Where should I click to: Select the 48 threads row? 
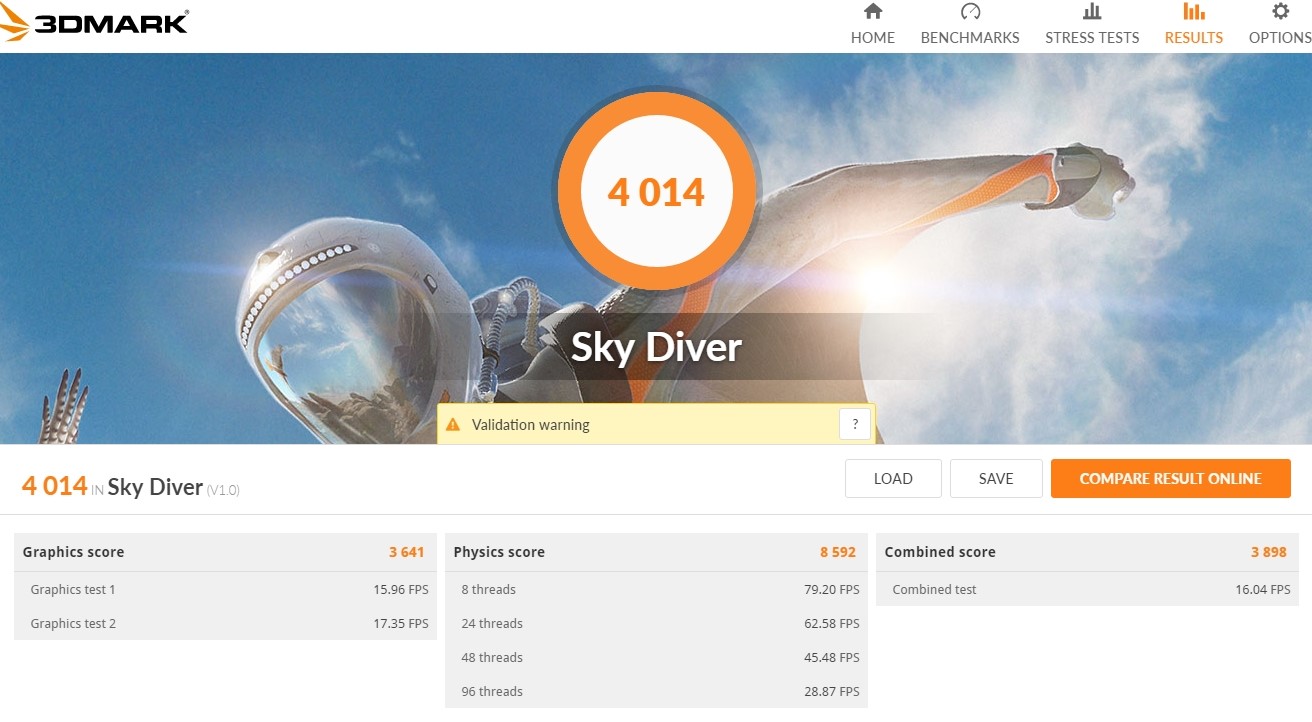click(x=656, y=657)
